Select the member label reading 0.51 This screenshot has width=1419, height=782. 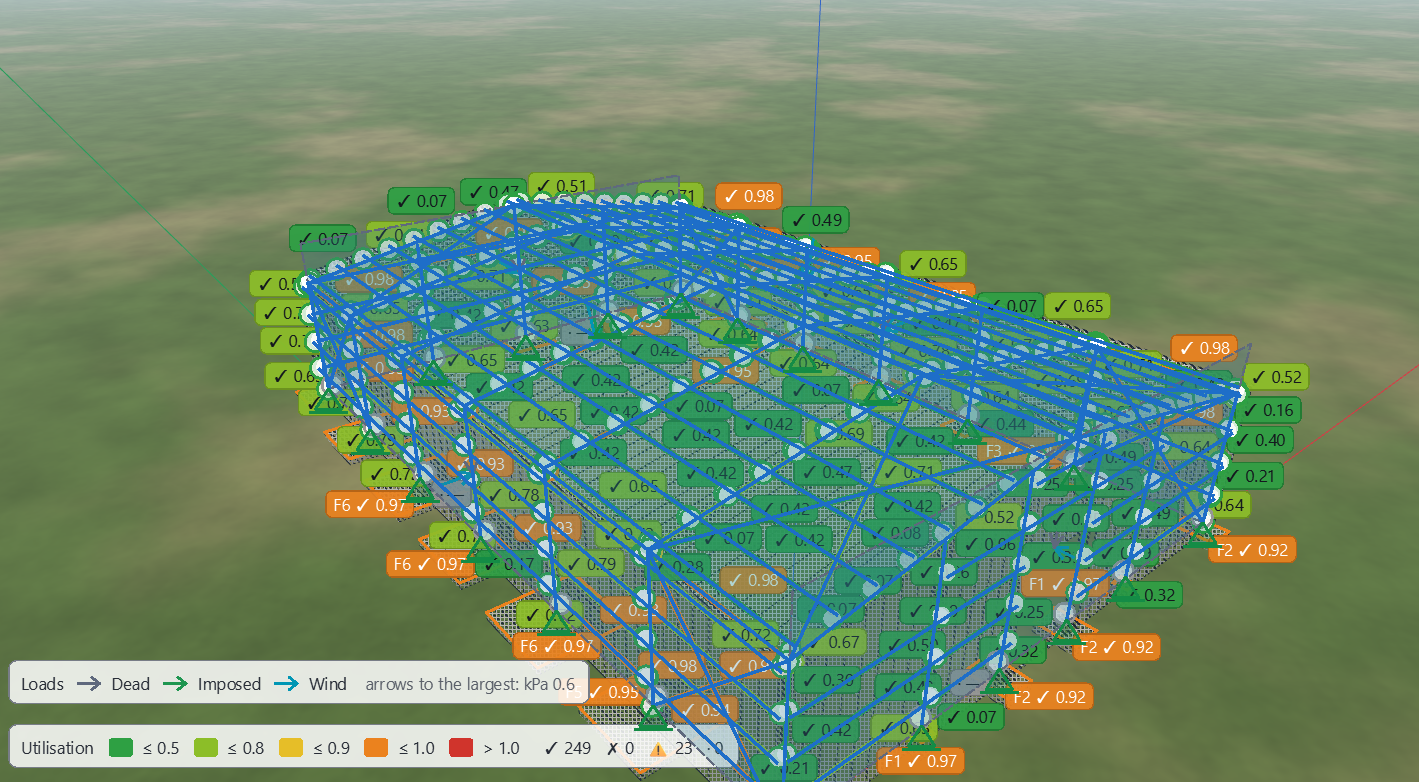click(x=561, y=185)
